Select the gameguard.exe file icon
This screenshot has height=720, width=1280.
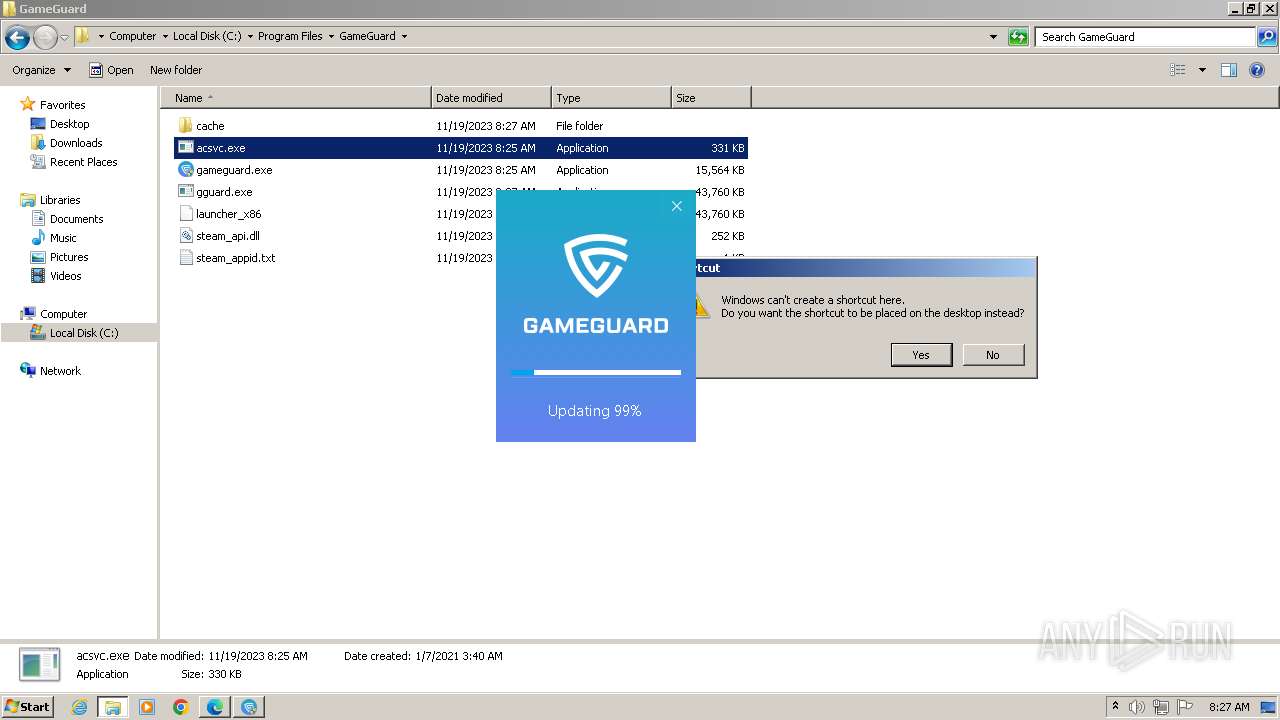click(x=185, y=170)
